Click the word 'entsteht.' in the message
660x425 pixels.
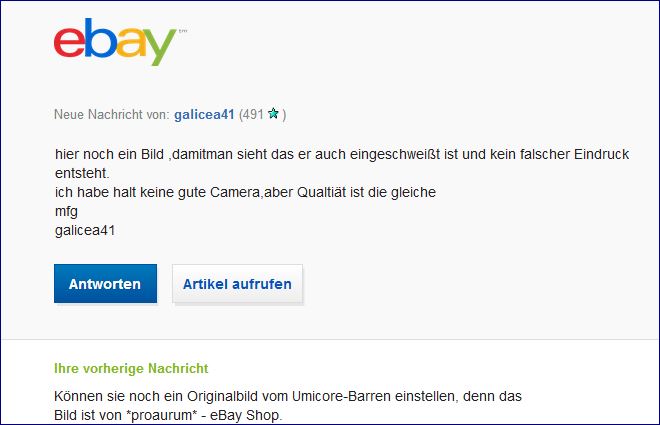[x=82, y=173]
